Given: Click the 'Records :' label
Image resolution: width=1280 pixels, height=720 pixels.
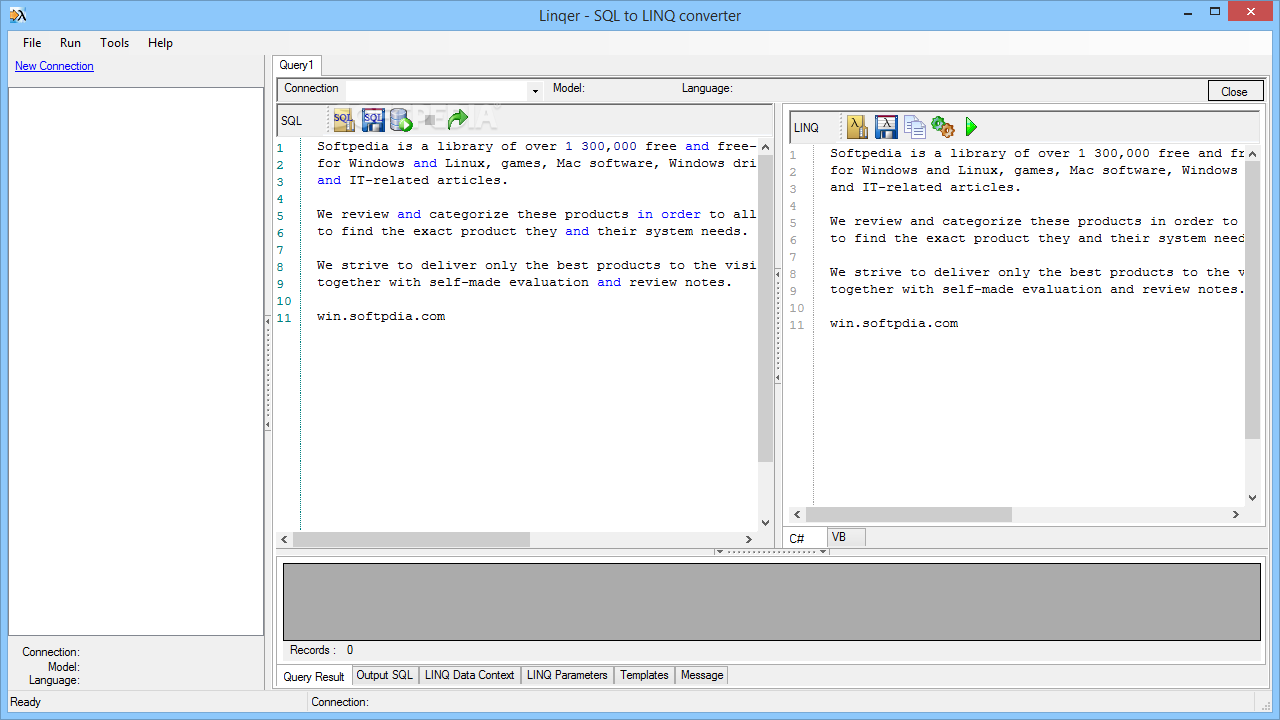Looking at the screenshot, I should point(313,650).
